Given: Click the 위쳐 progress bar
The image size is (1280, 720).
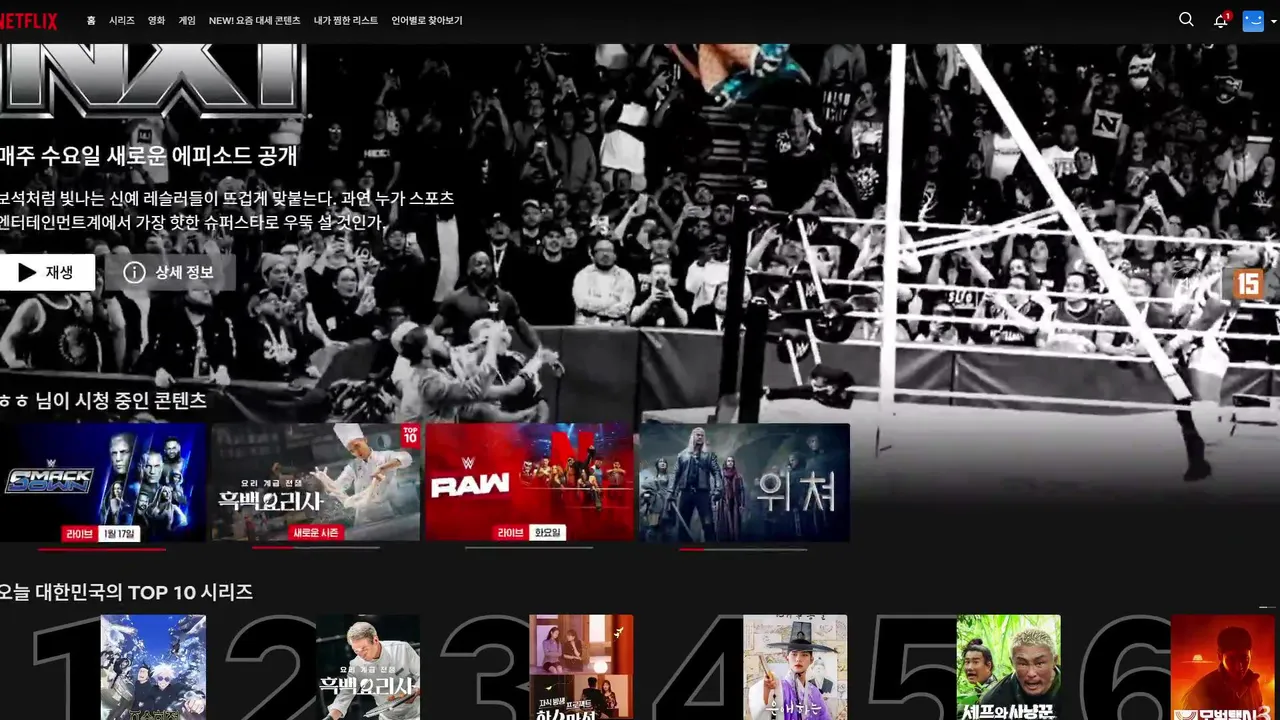Looking at the screenshot, I should tap(743, 549).
